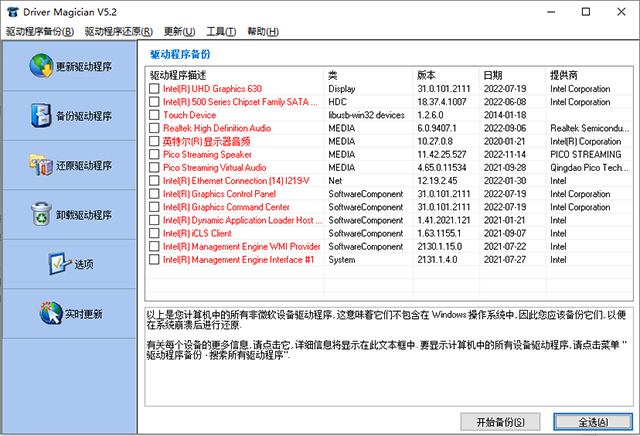Check the Intel(R) Ethernet Connection I219-V checkbox
Screen dimensions: 640x436
click(154, 180)
